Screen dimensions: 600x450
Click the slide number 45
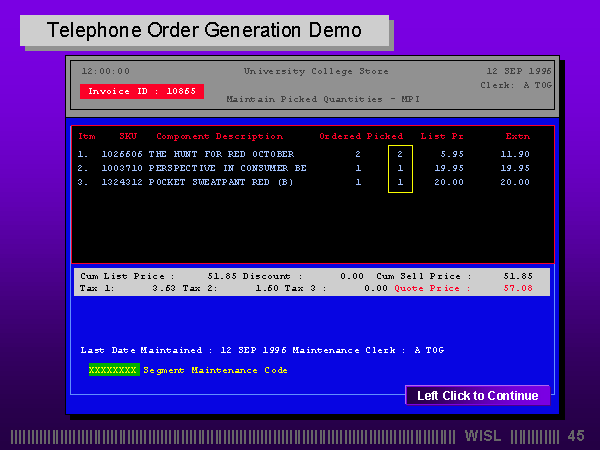click(575, 436)
